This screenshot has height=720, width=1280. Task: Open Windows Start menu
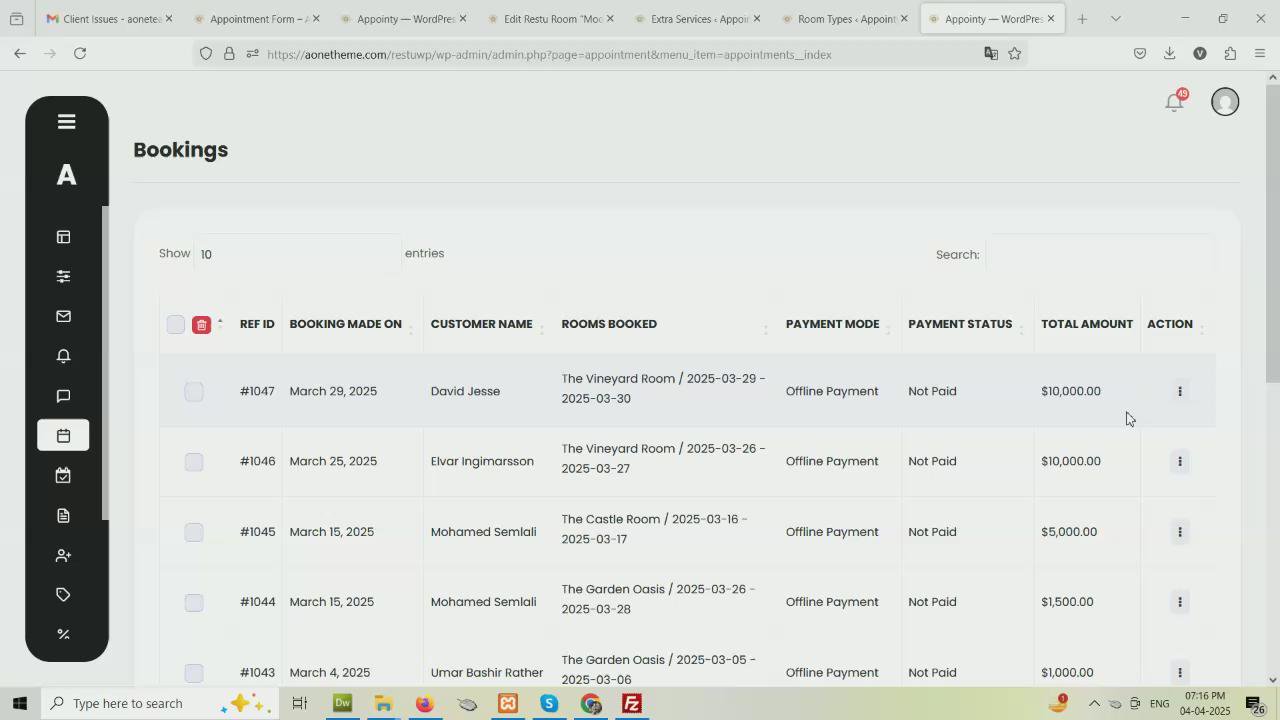click(20, 704)
